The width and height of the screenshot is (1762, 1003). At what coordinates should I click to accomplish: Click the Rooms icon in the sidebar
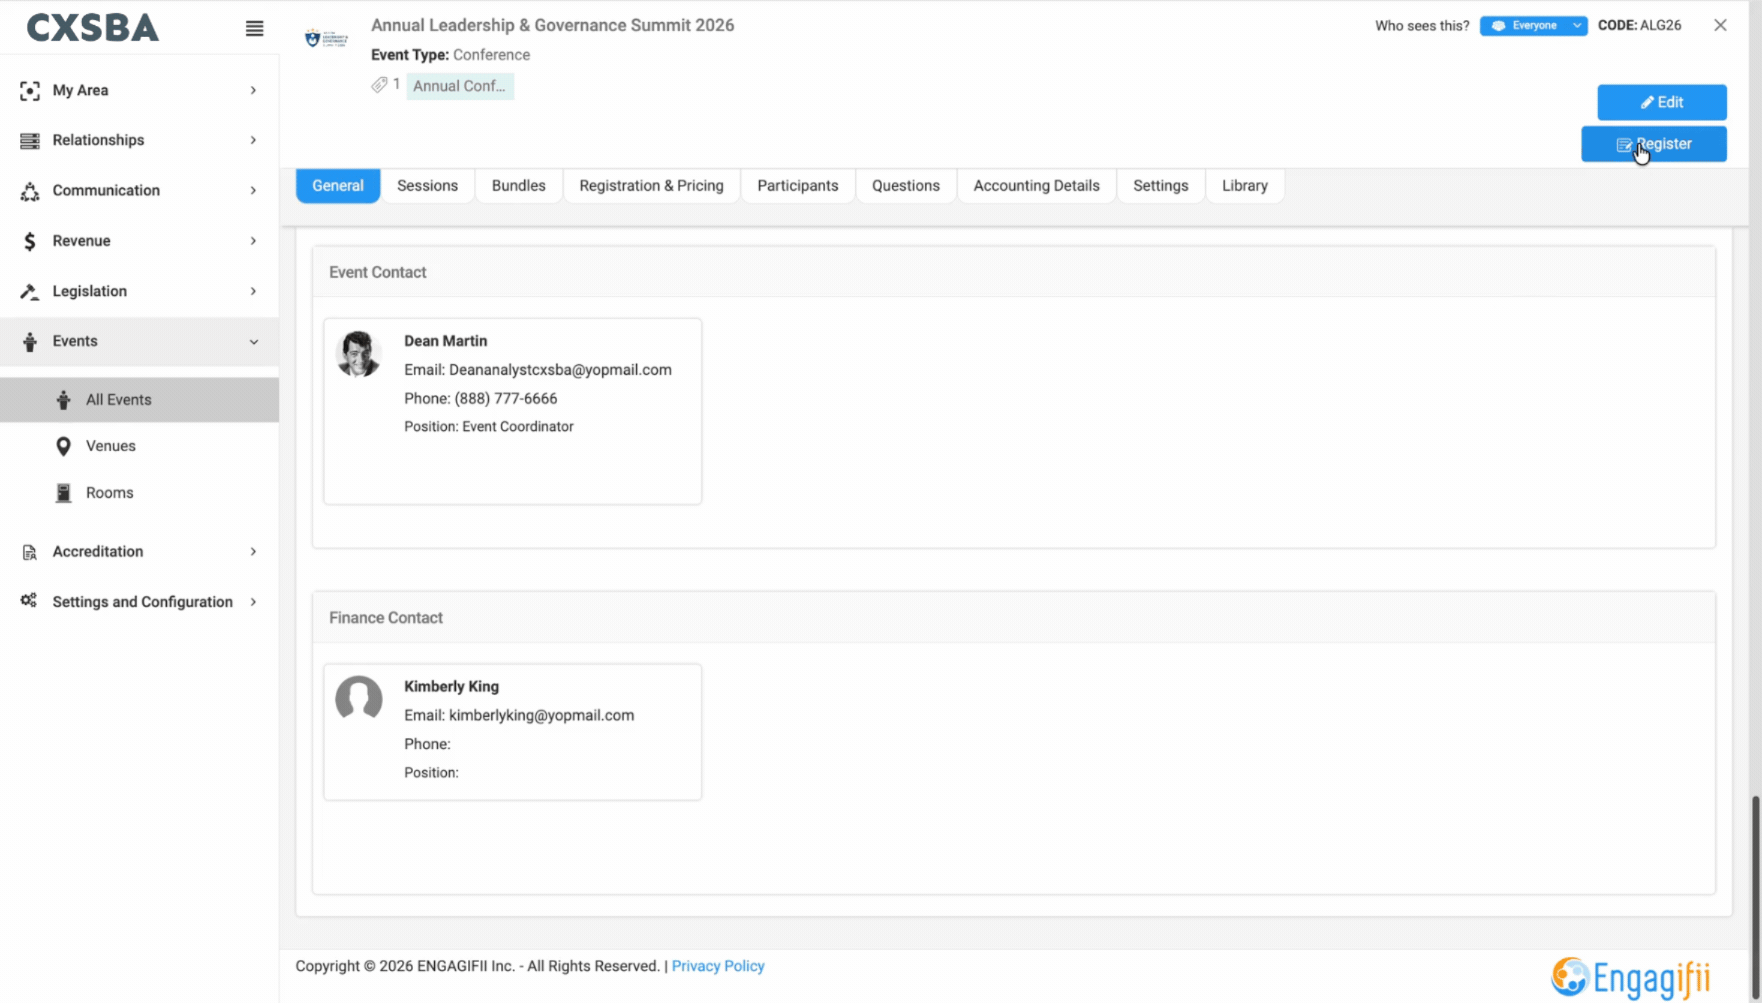pos(63,492)
